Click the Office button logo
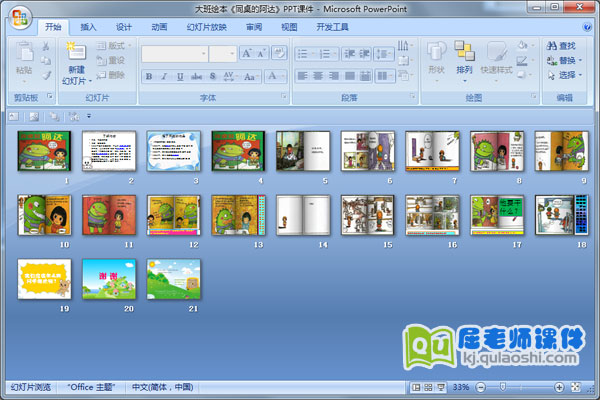The width and height of the screenshot is (600, 400). point(19,16)
